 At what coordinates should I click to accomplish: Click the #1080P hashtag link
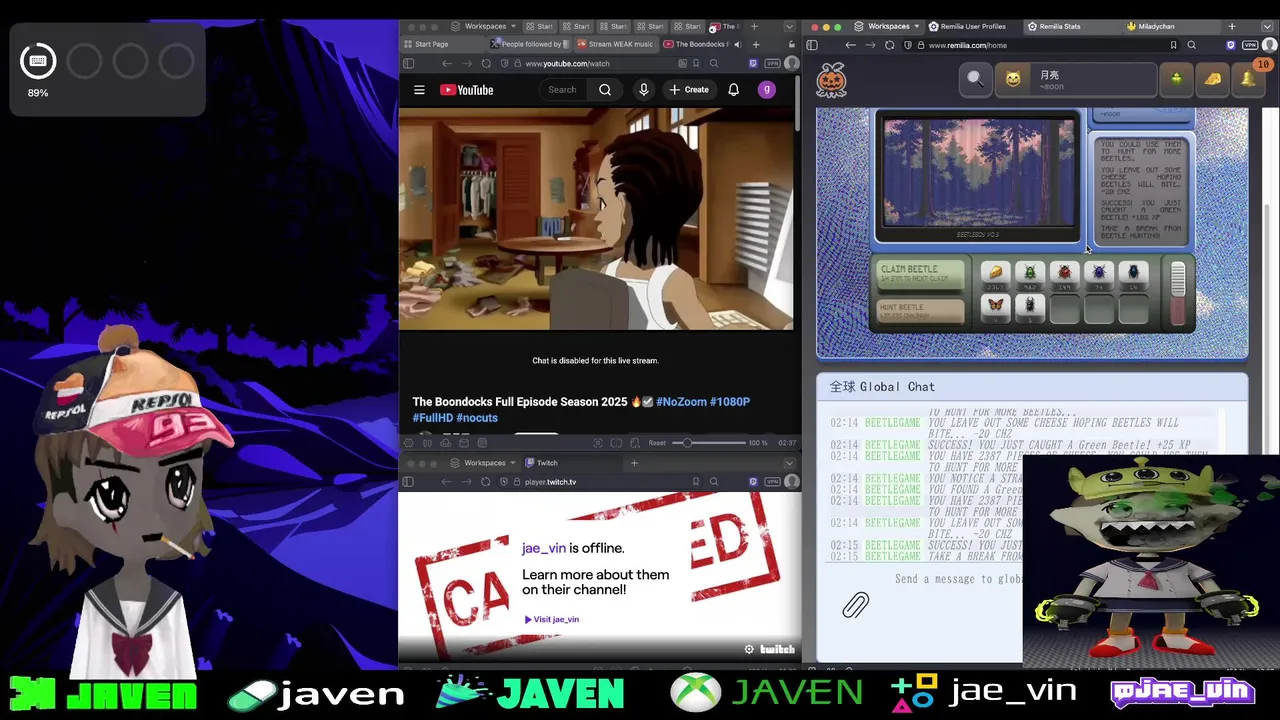[x=729, y=402]
